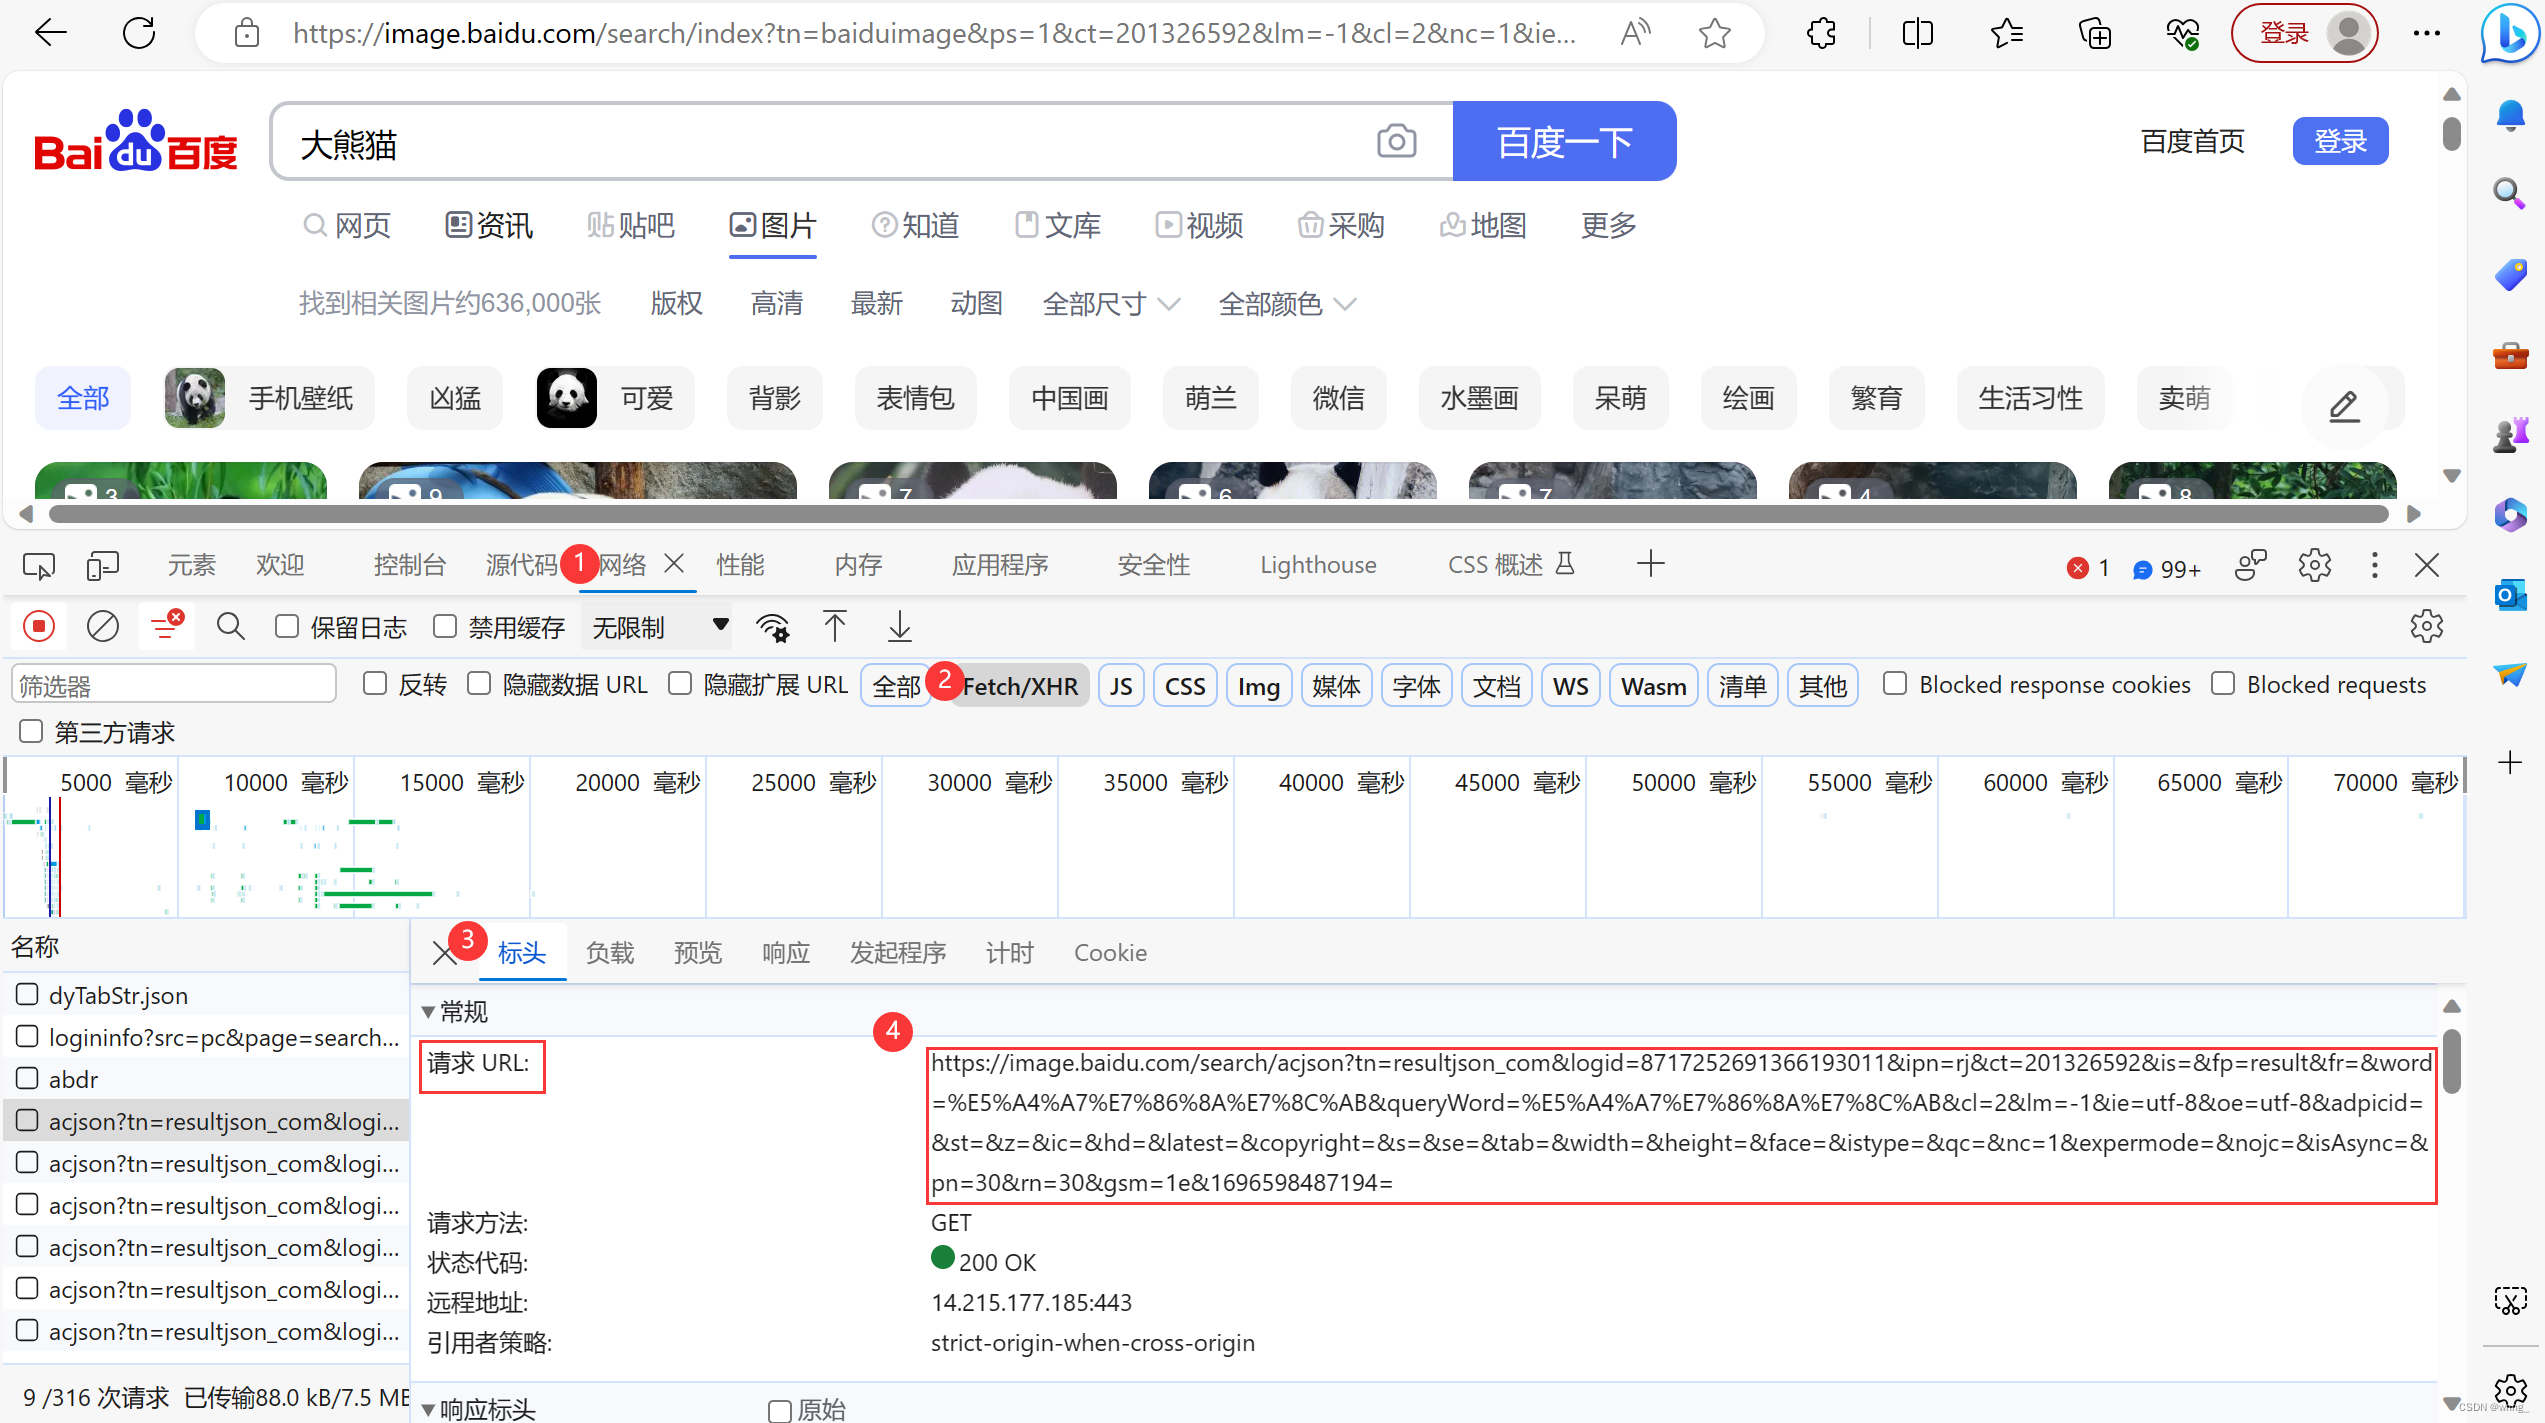Image resolution: width=2545 pixels, height=1423 pixels.
Task: Toggle device emulation icon in DevTools
Action: point(102,565)
